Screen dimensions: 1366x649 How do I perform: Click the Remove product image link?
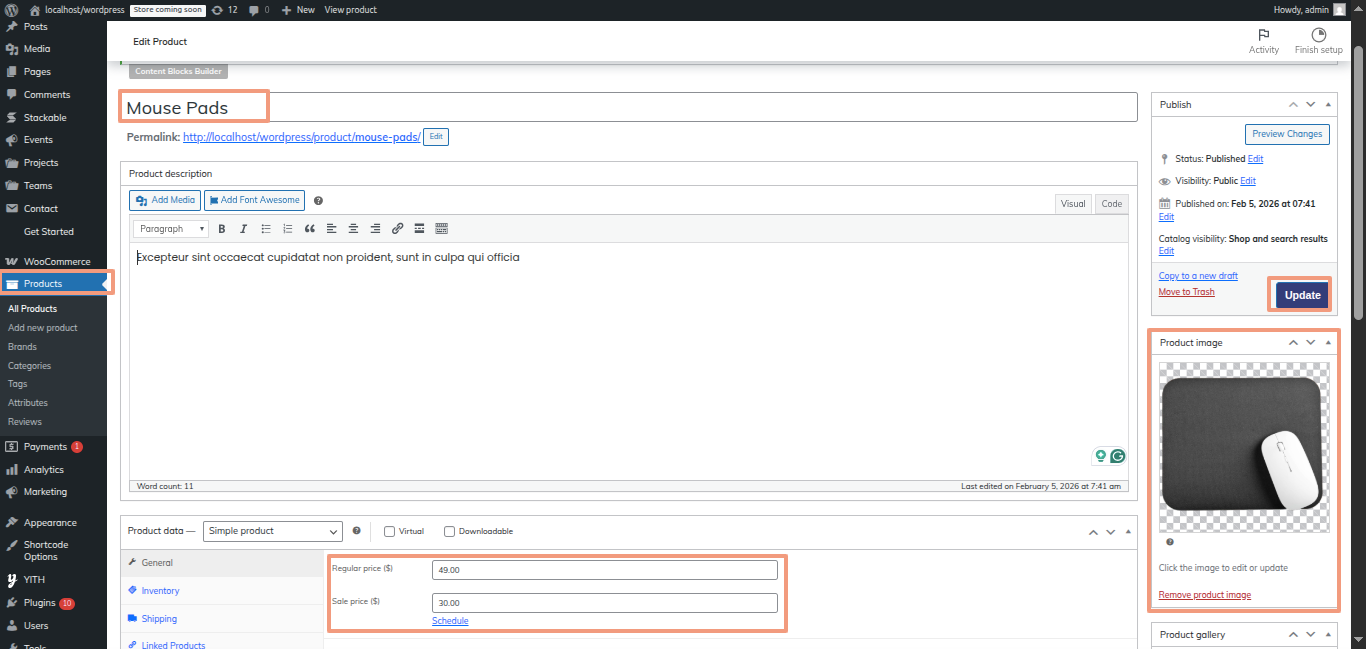point(1204,595)
